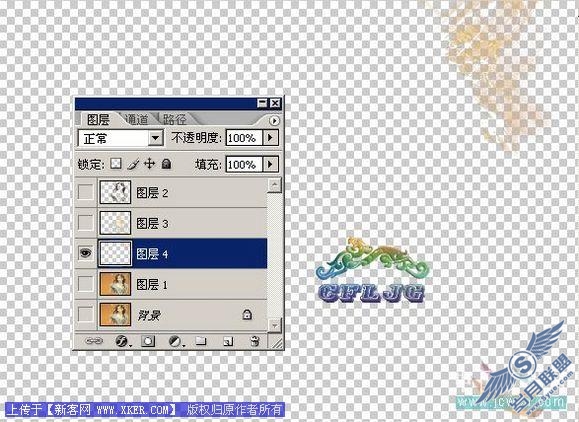Click the link layers icon
579x422 pixels.
click(x=94, y=341)
